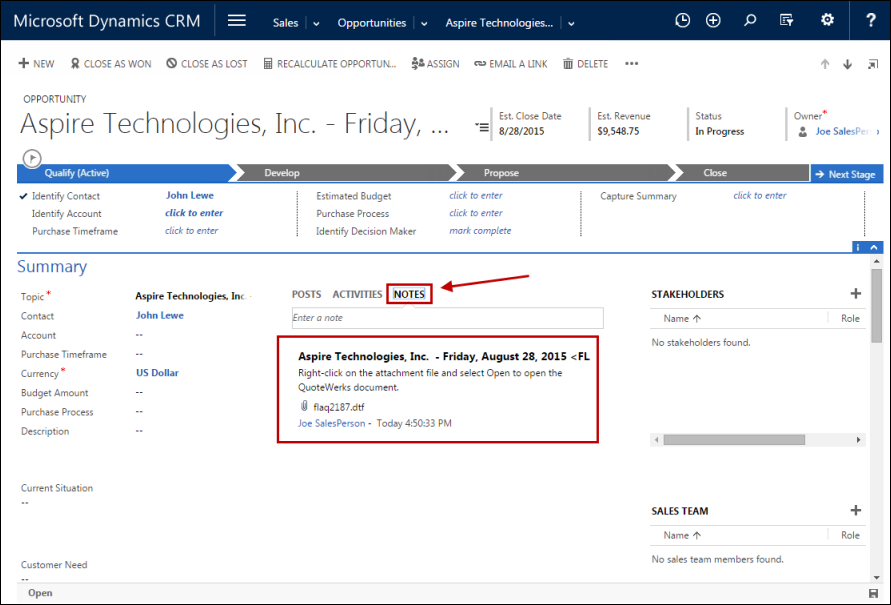Screen dimensions: 891x605
Task: Mark complete the Identify Decision Maker step
Action: click(x=480, y=231)
